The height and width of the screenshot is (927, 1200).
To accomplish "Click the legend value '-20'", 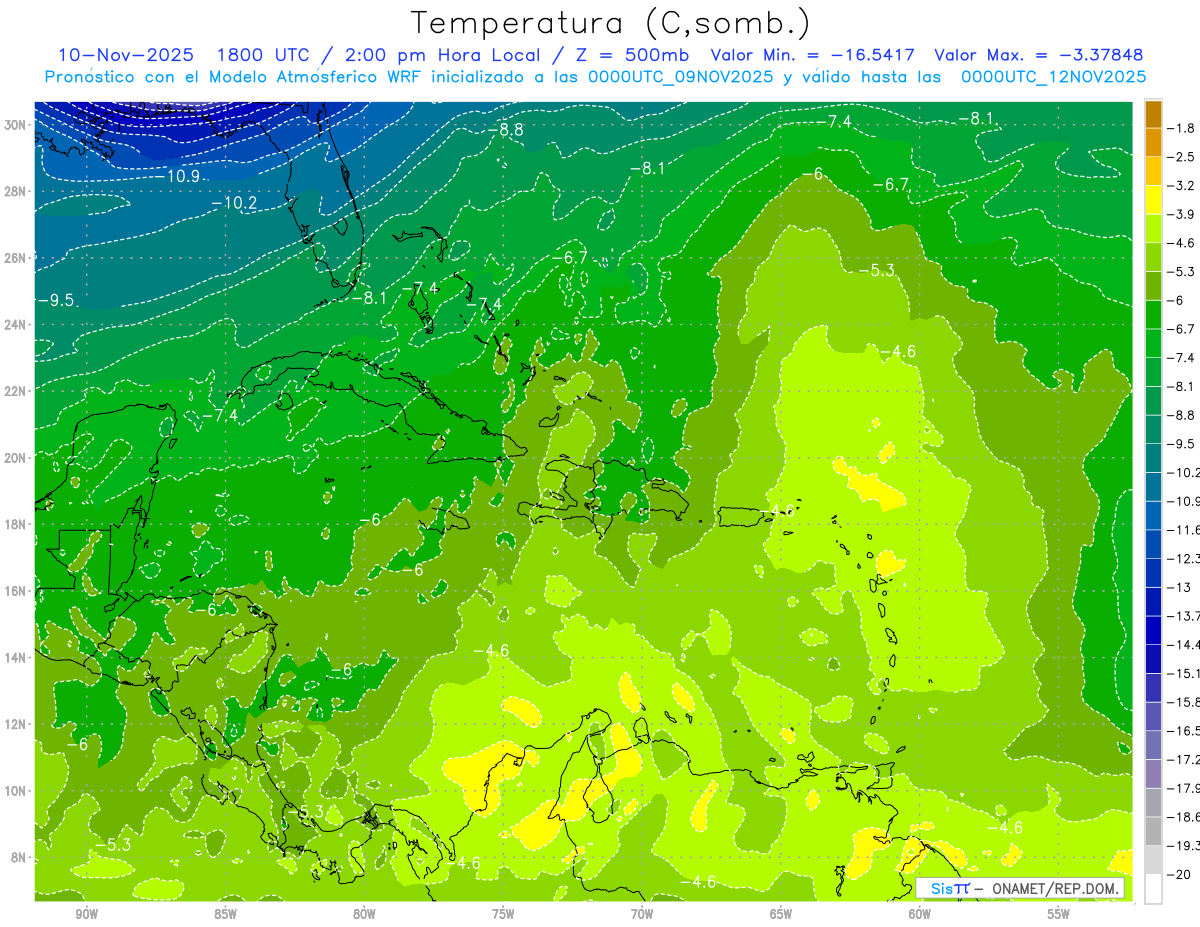I will [x=1180, y=875].
